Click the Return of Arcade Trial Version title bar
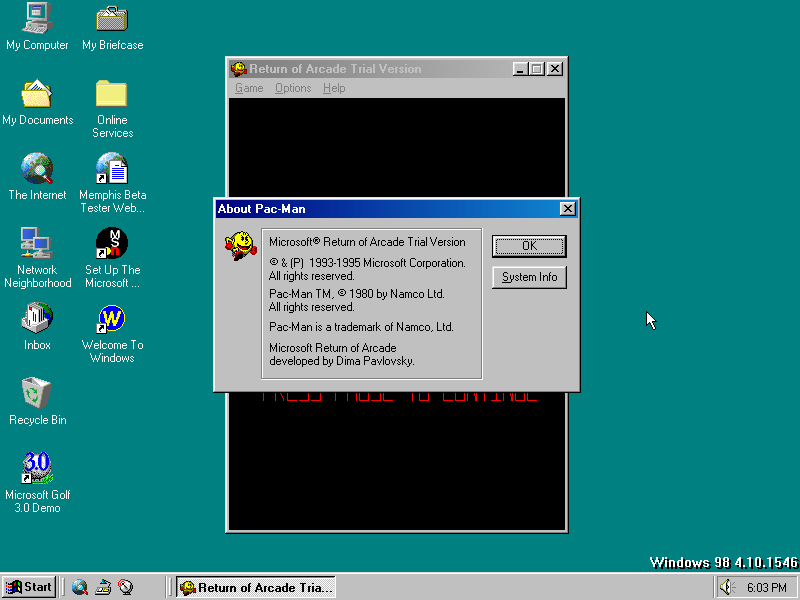Image resolution: width=800 pixels, height=600 pixels. click(x=397, y=69)
